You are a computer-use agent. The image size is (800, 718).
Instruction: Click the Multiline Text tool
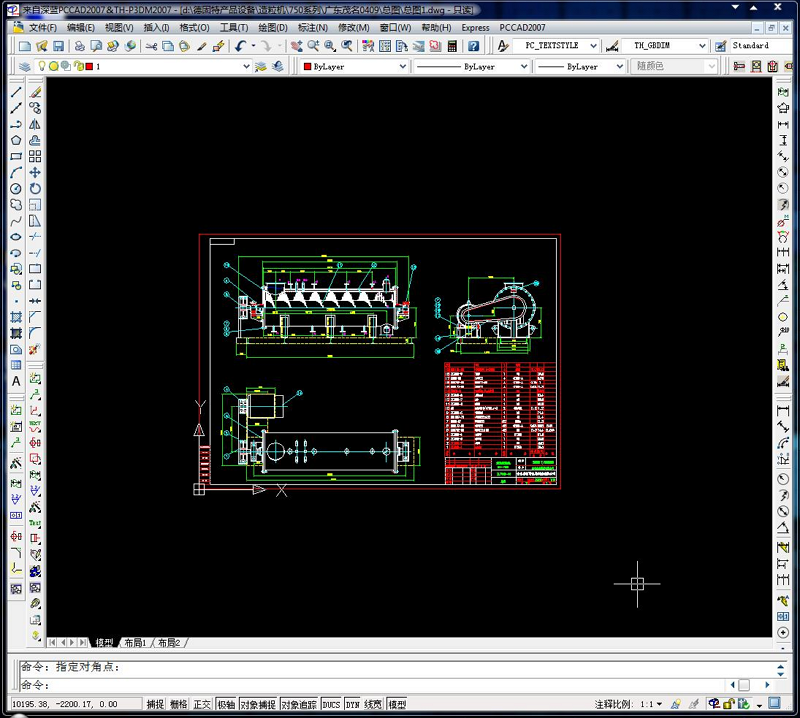tap(16, 381)
